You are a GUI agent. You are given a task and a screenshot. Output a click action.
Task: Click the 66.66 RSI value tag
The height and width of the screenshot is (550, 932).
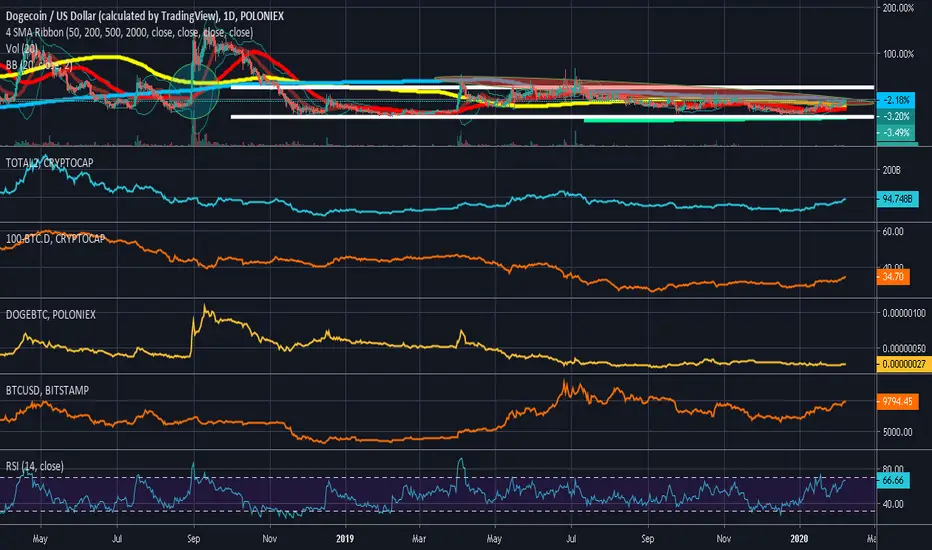[893, 480]
